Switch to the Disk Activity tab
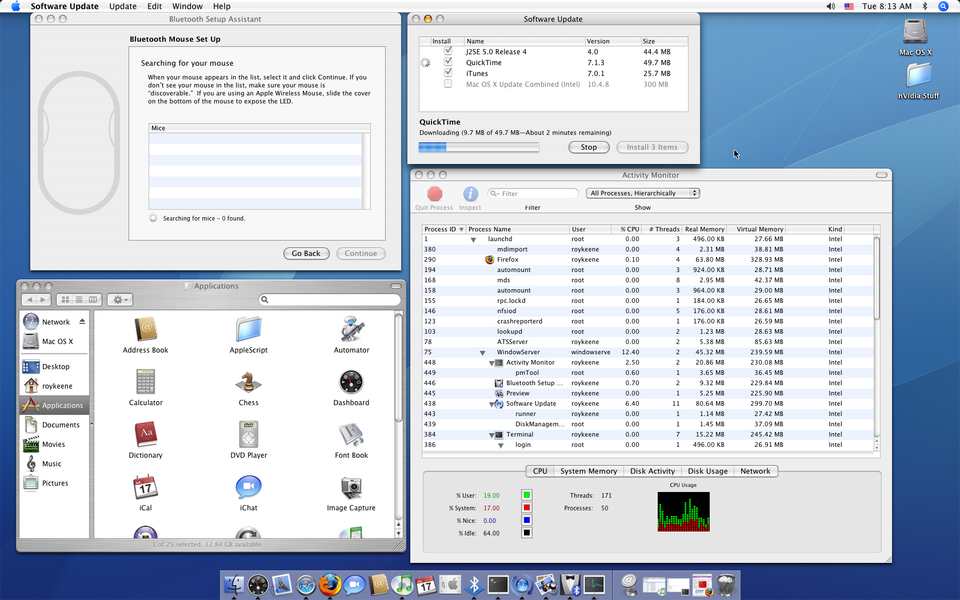Viewport: 960px width, 600px height. [652, 471]
